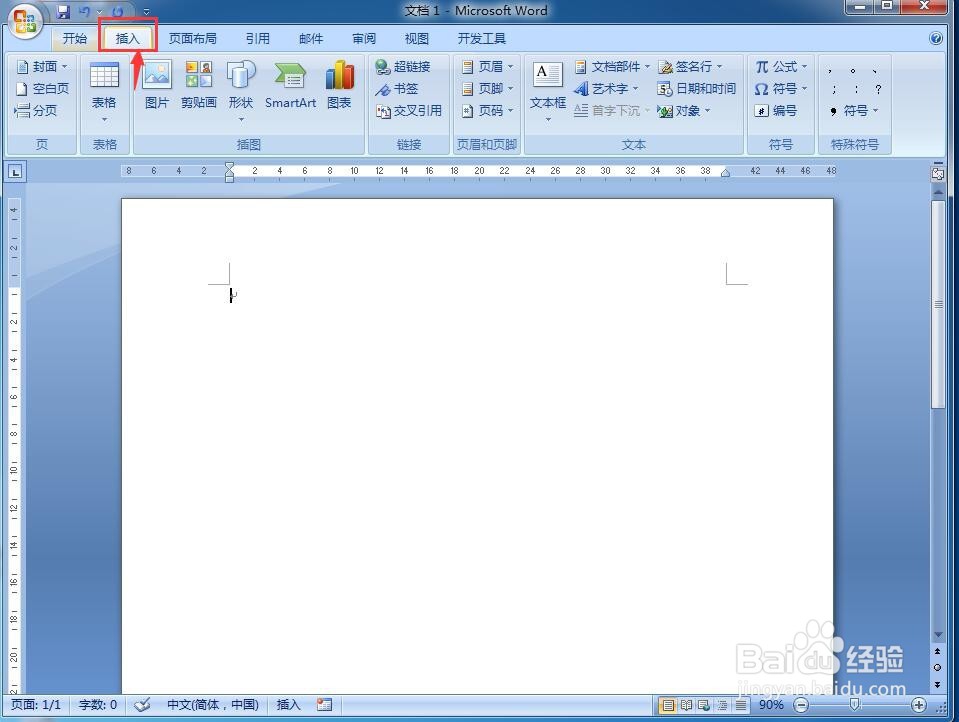Image resolution: width=959 pixels, height=722 pixels.
Task: Check spelling and proofing status icon
Action: [x=143, y=705]
